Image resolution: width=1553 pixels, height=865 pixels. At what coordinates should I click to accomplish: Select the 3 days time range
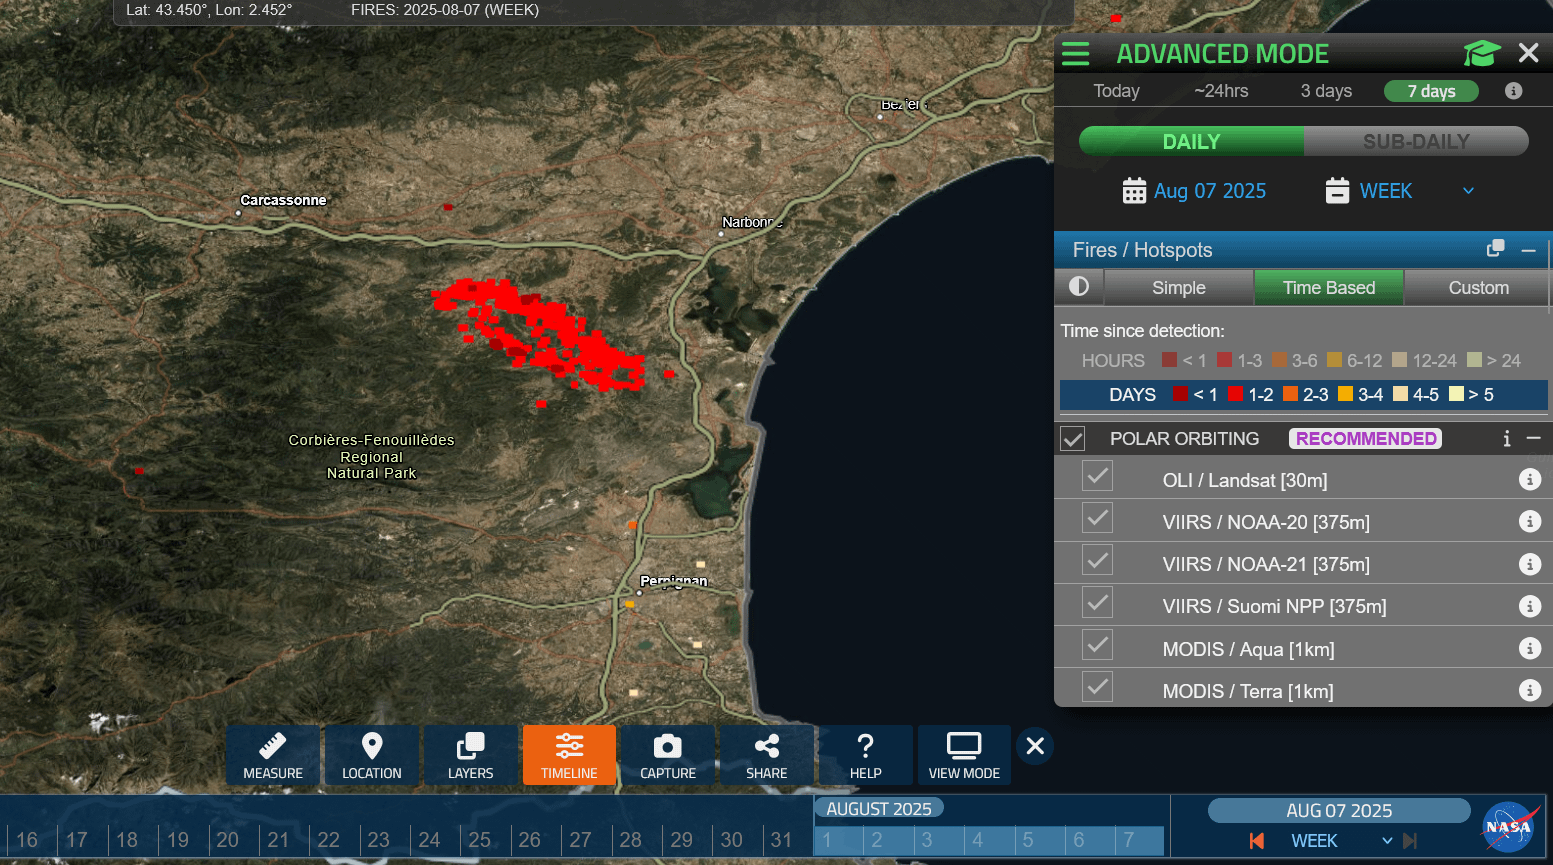pyautogui.click(x=1326, y=91)
